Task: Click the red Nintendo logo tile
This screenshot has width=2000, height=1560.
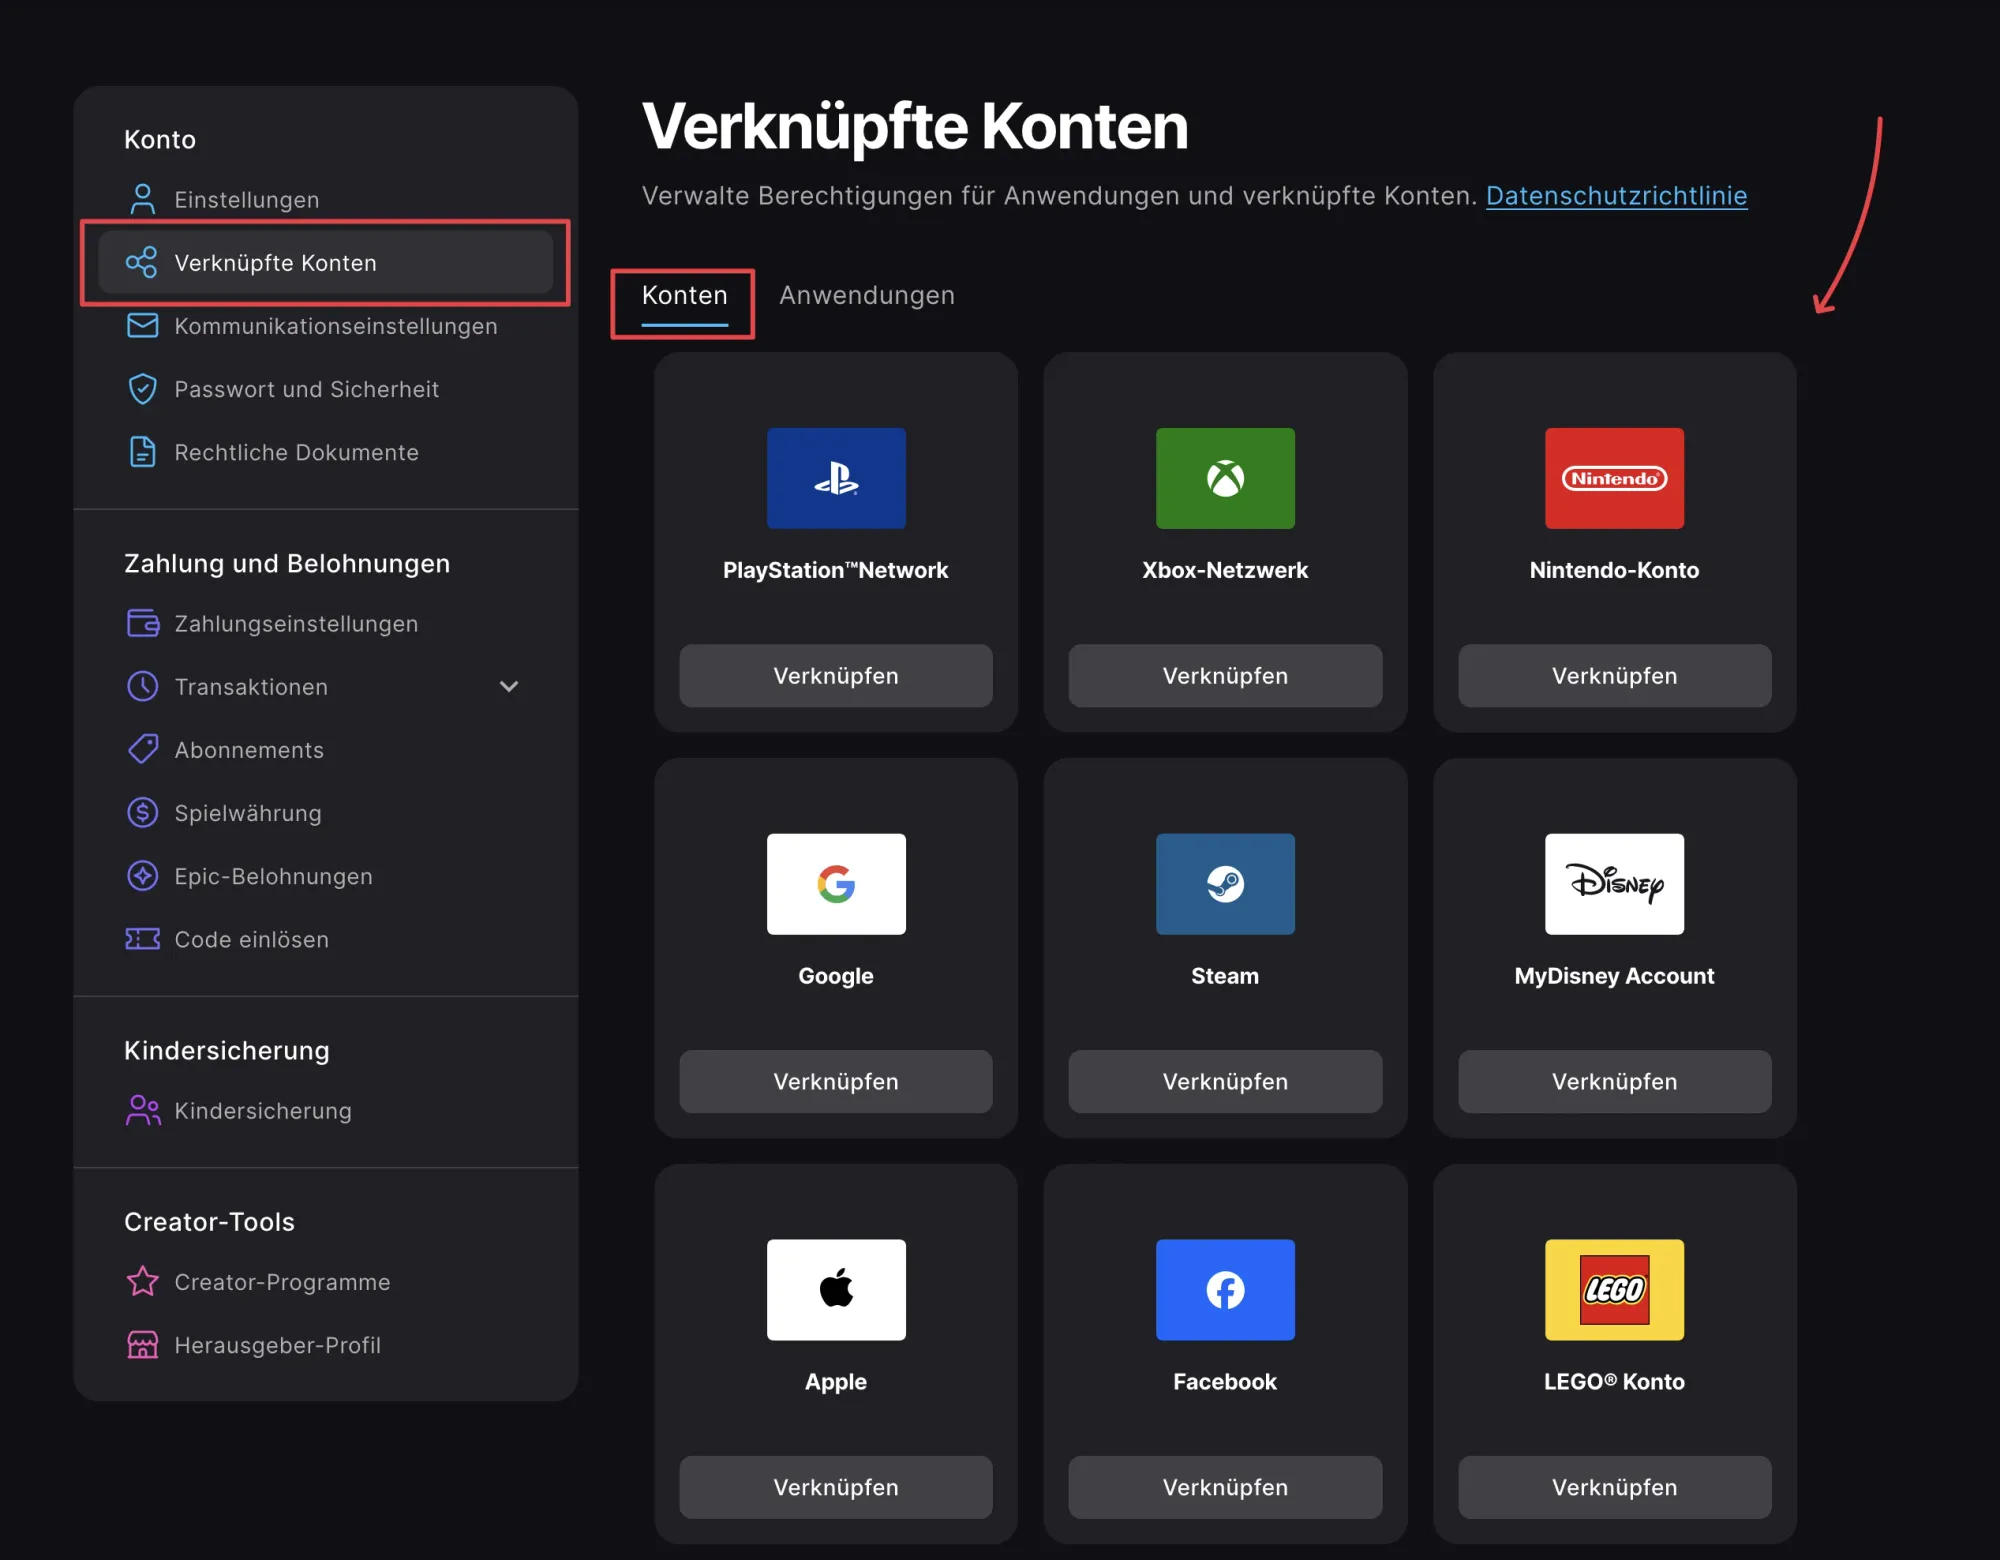Action: [x=1614, y=478]
